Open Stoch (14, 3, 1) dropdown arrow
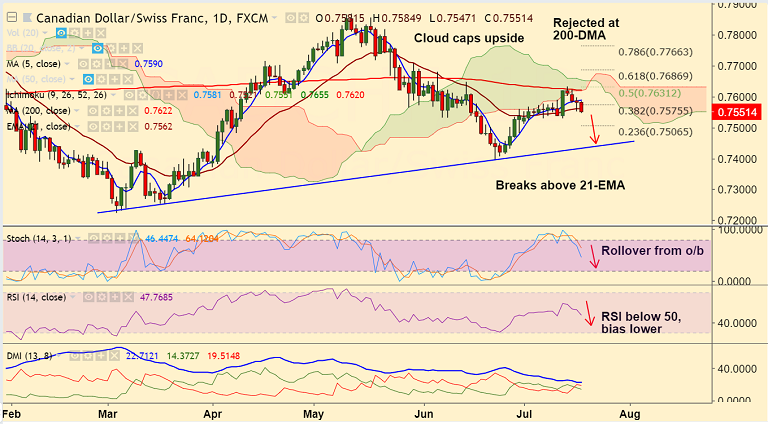This screenshot has width=768, height=424. (x=78, y=238)
